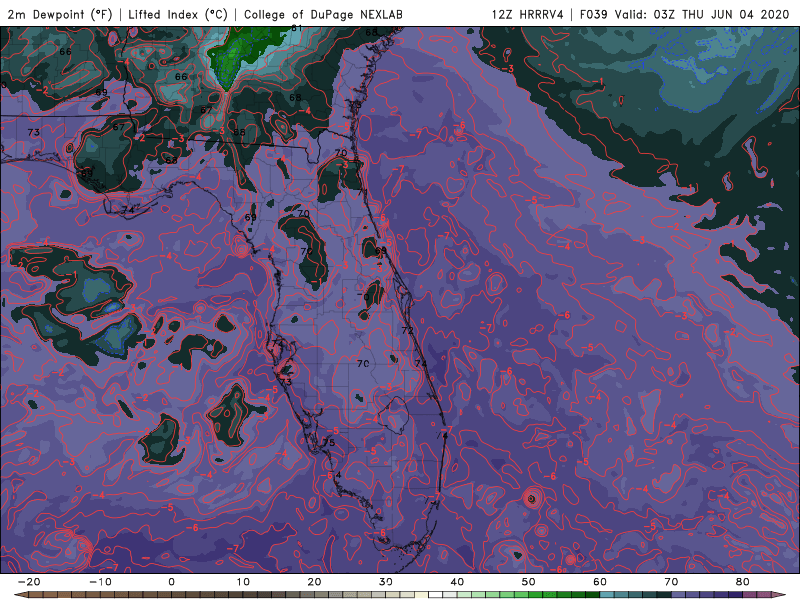The width and height of the screenshot is (800, 600).
Task: Click the '72' dewpoint value on the map
Action: click(407, 331)
